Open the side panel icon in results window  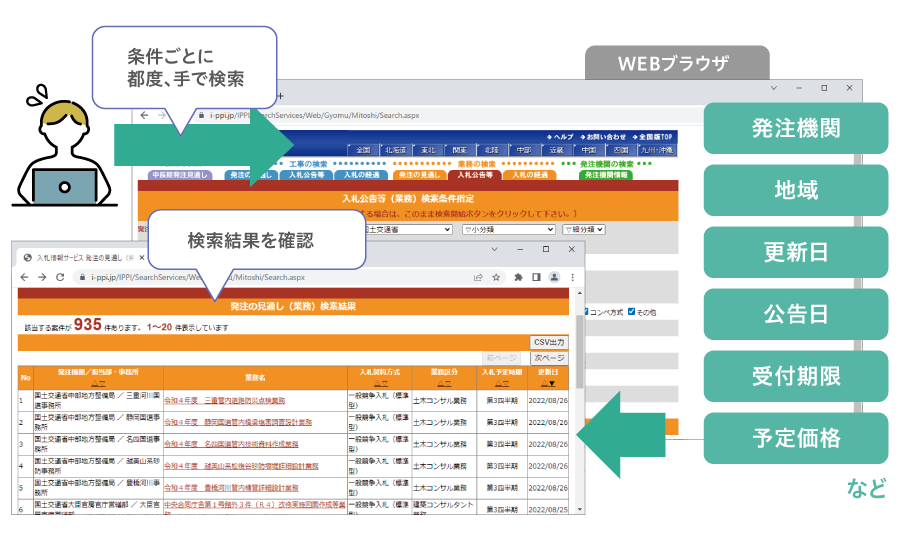536,277
